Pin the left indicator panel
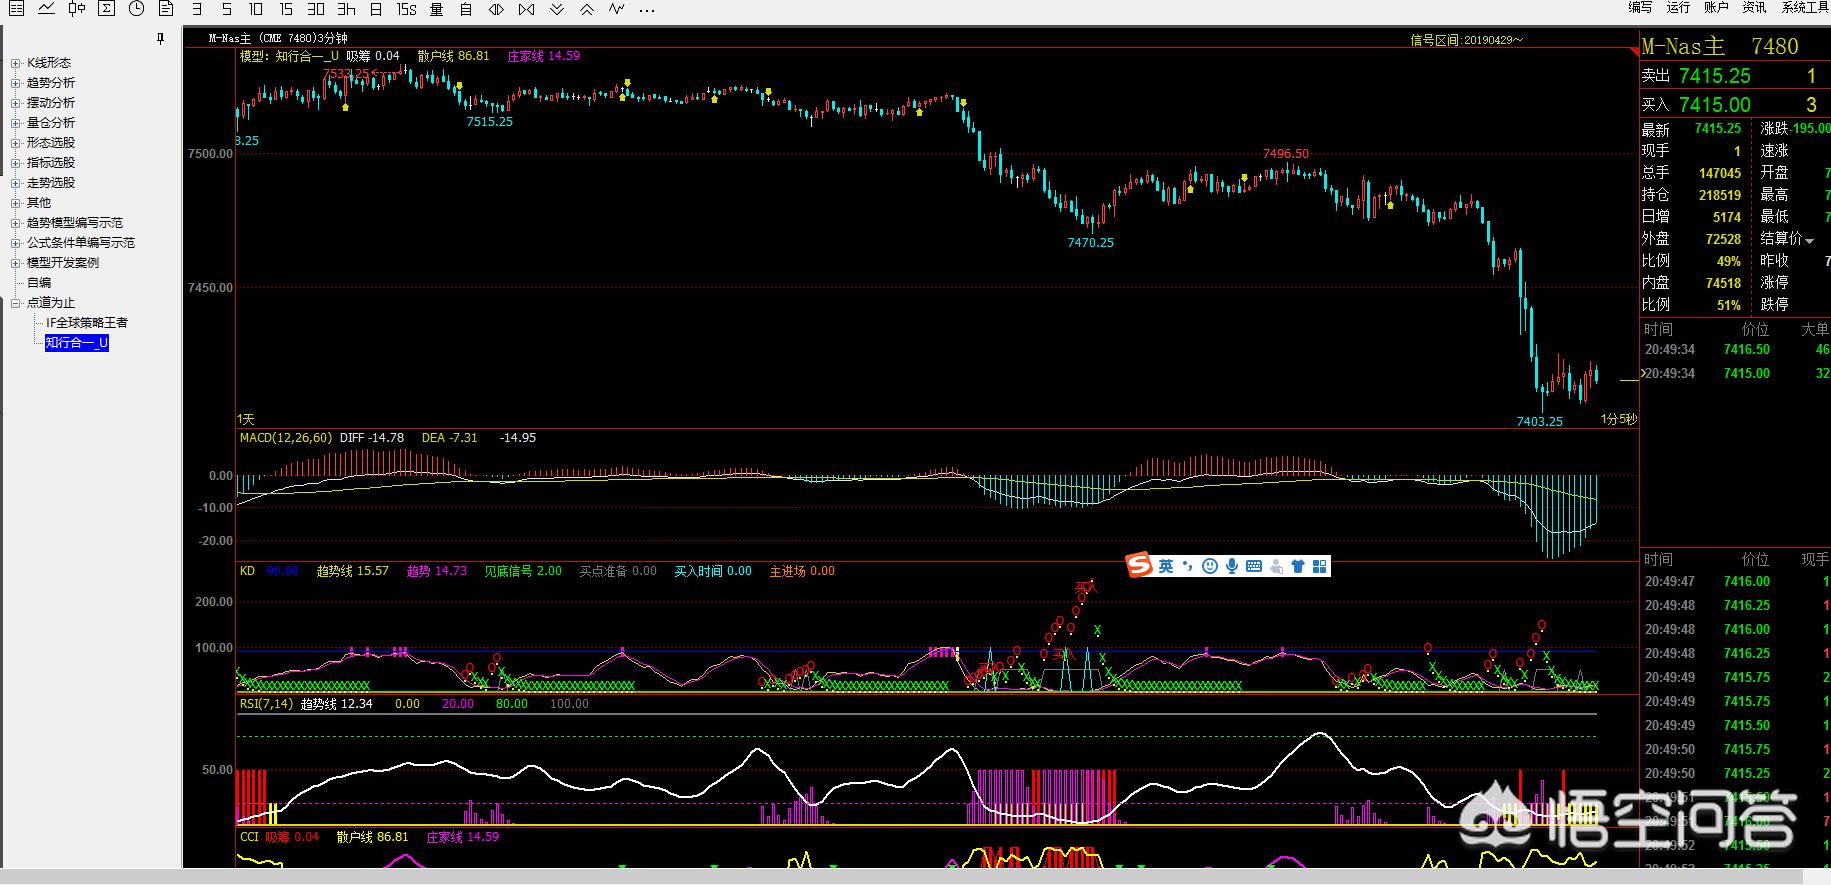The height and width of the screenshot is (885, 1831). pyautogui.click(x=160, y=39)
